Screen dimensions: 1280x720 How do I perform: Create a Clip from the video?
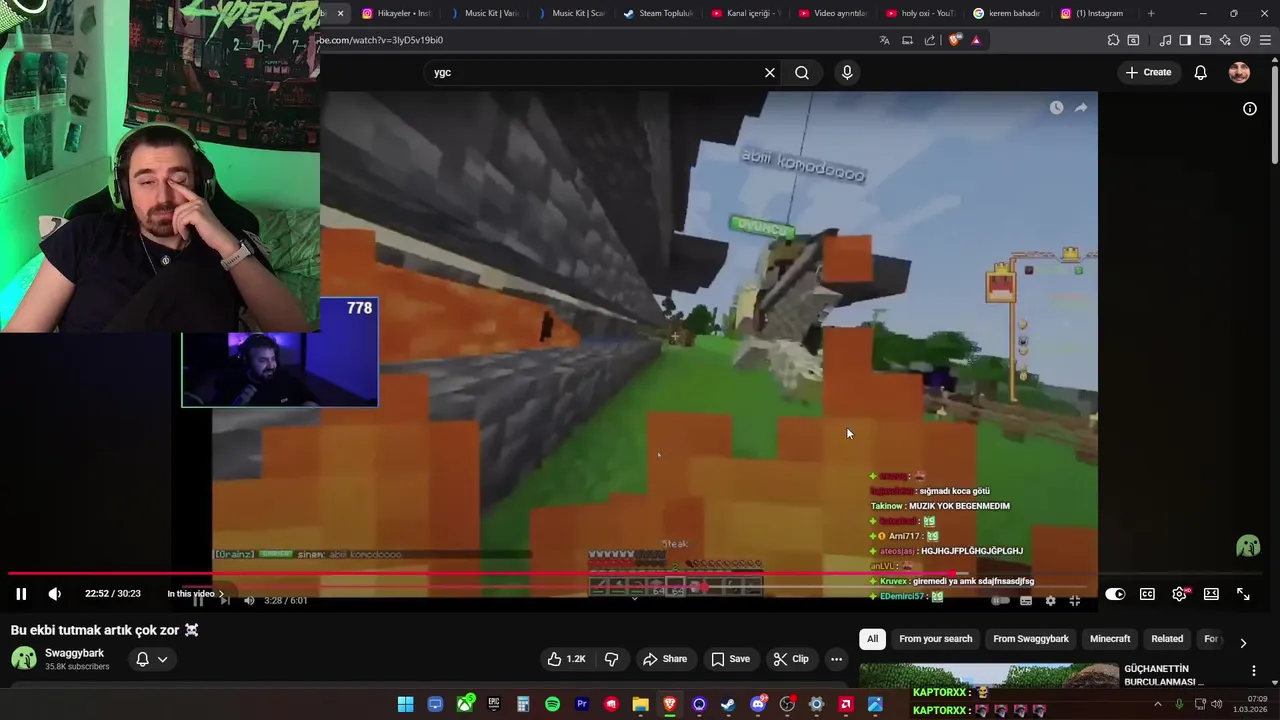pos(791,659)
